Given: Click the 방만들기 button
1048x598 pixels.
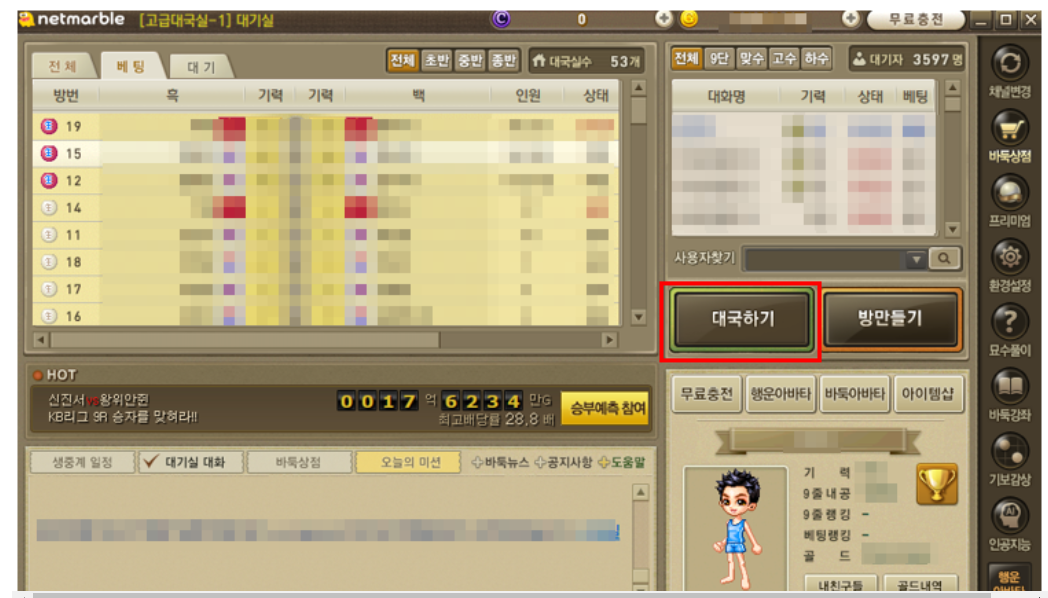Looking at the screenshot, I should [891, 319].
